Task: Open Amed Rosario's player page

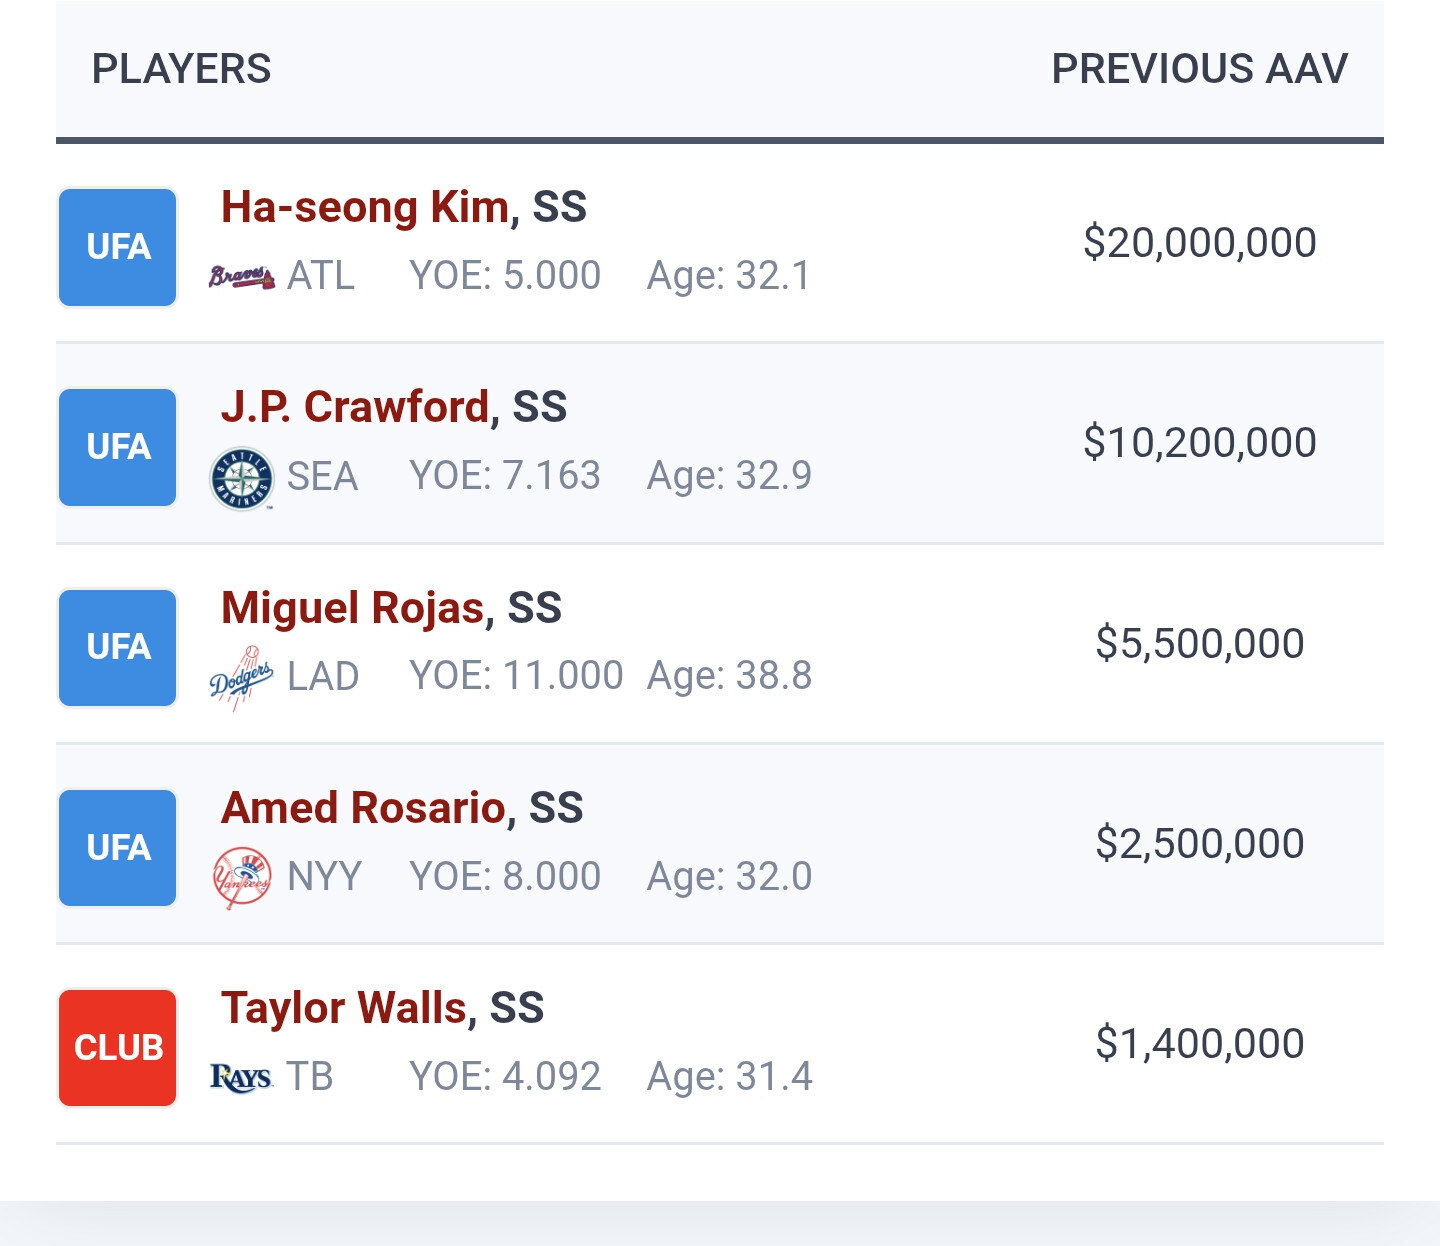Action: pyautogui.click(x=363, y=809)
